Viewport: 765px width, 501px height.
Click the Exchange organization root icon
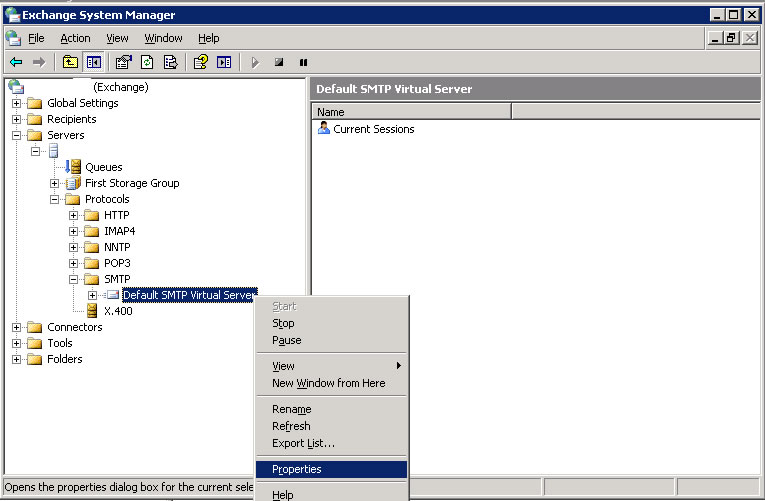tap(16, 87)
